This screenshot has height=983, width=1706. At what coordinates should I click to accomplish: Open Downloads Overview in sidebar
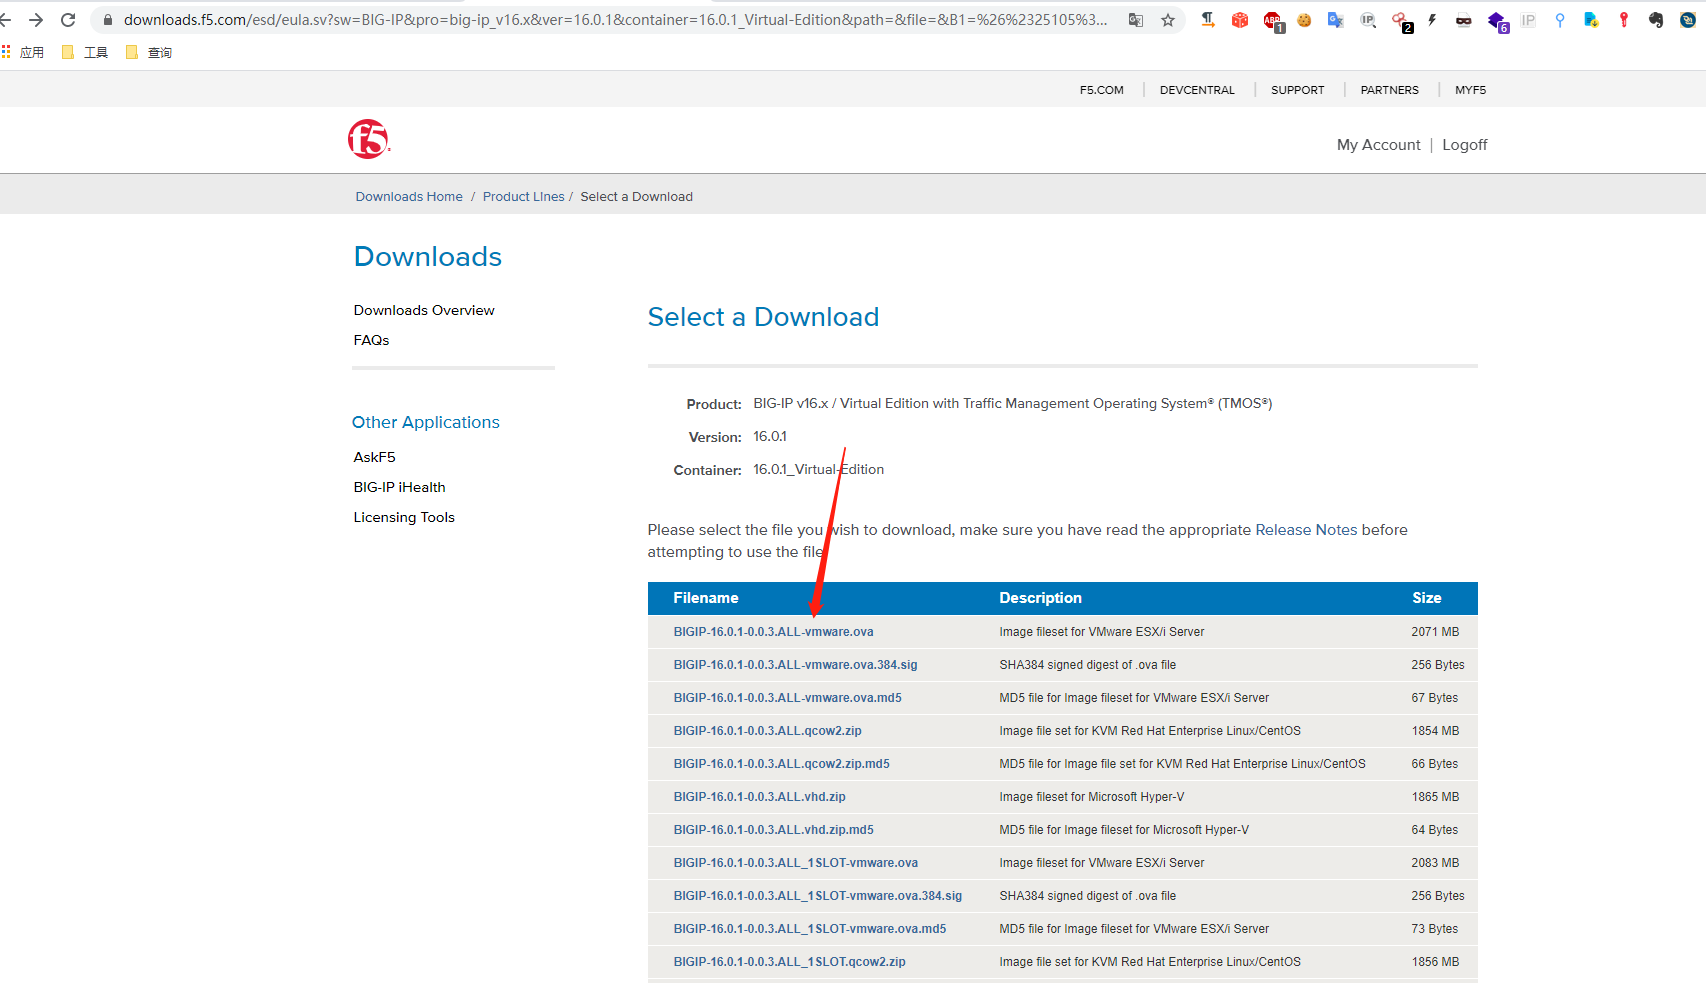click(424, 310)
